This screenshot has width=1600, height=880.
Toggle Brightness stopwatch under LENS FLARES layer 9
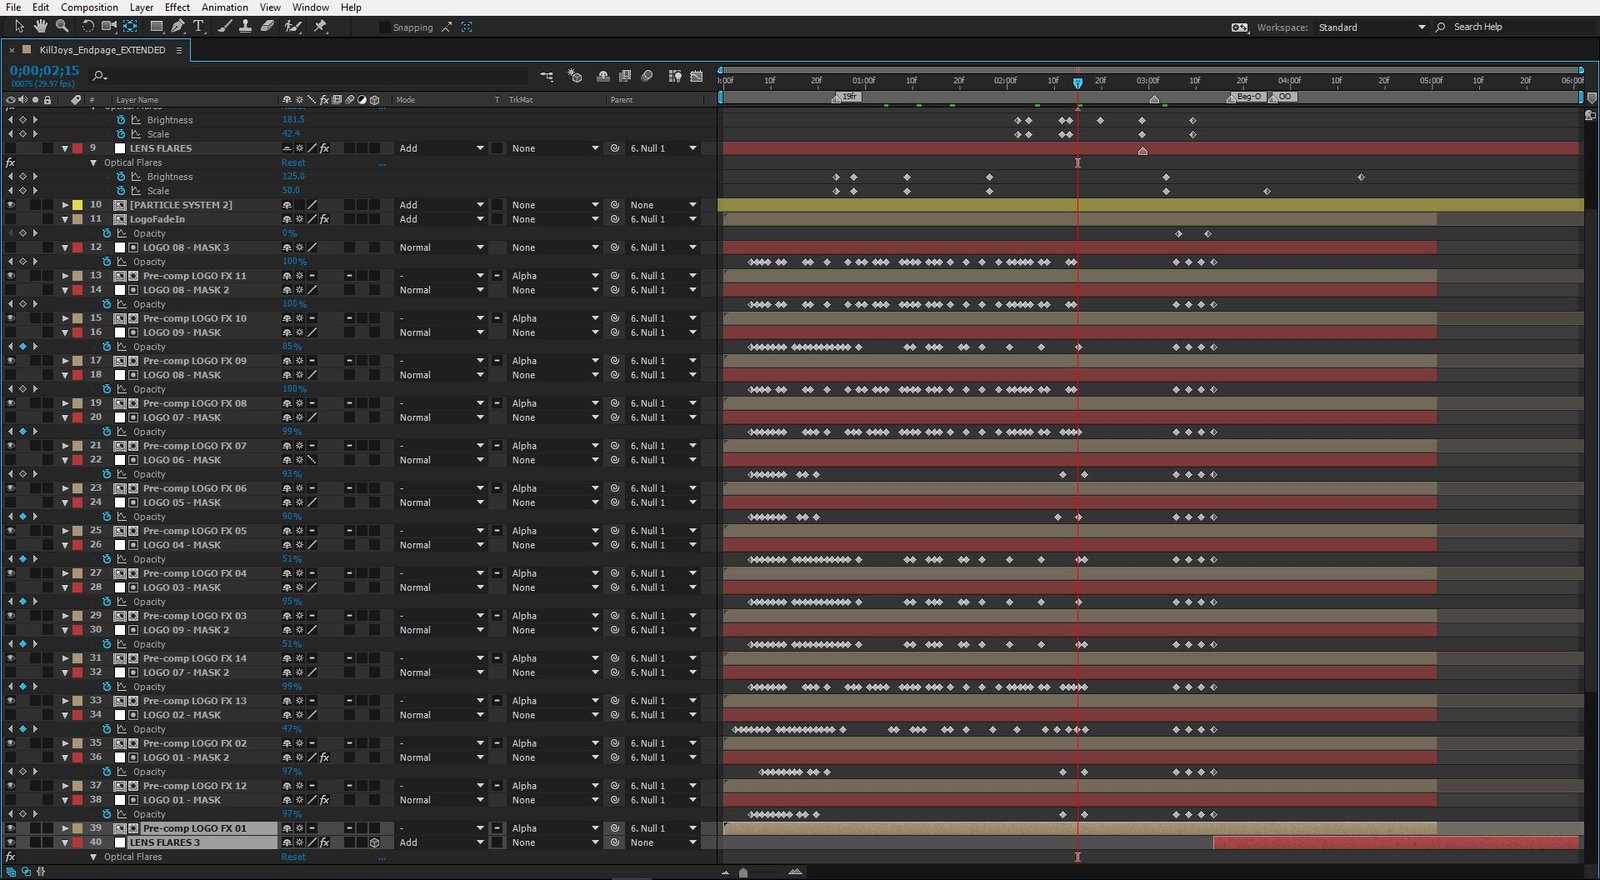pyautogui.click(x=121, y=177)
